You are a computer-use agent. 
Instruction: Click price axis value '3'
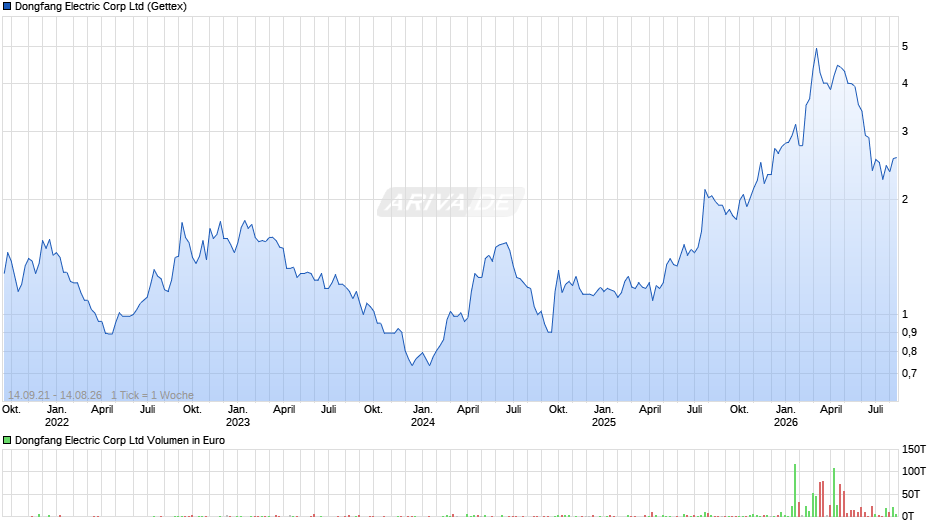tap(905, 131)
